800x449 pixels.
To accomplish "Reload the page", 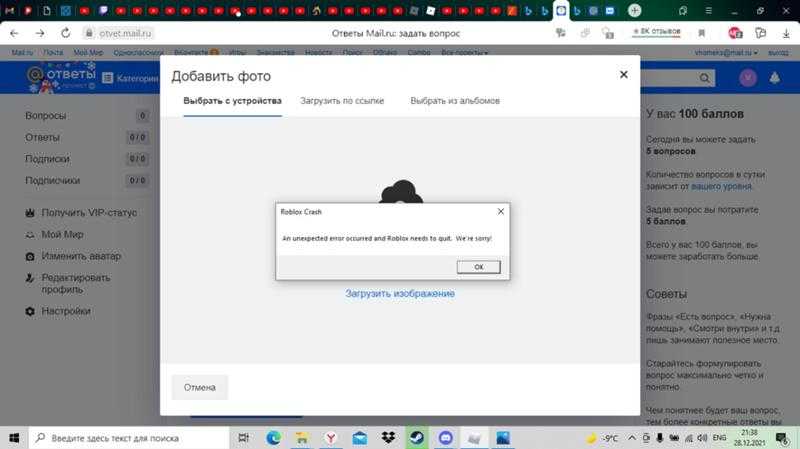I will click(65, 33).
